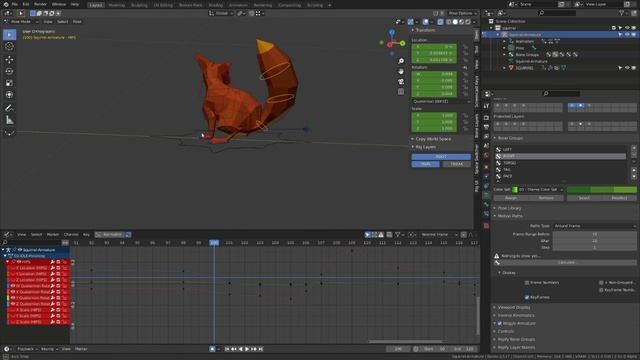The height and width of the screenshot is (360, 640).
Task: Click the MAIN rig layer button
Action: point(425,164)
